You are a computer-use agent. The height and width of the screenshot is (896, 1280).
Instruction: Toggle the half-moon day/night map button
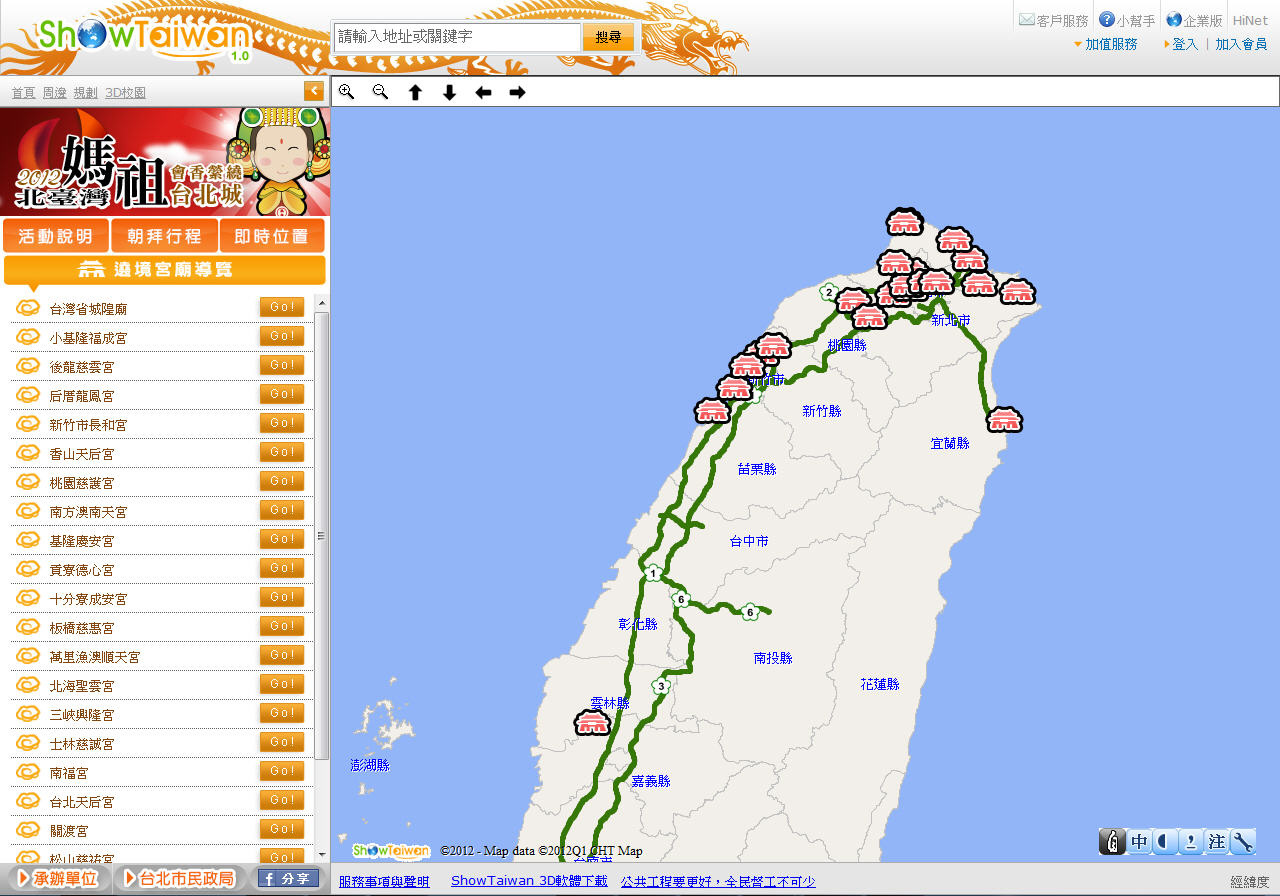tap(1164, 842)
